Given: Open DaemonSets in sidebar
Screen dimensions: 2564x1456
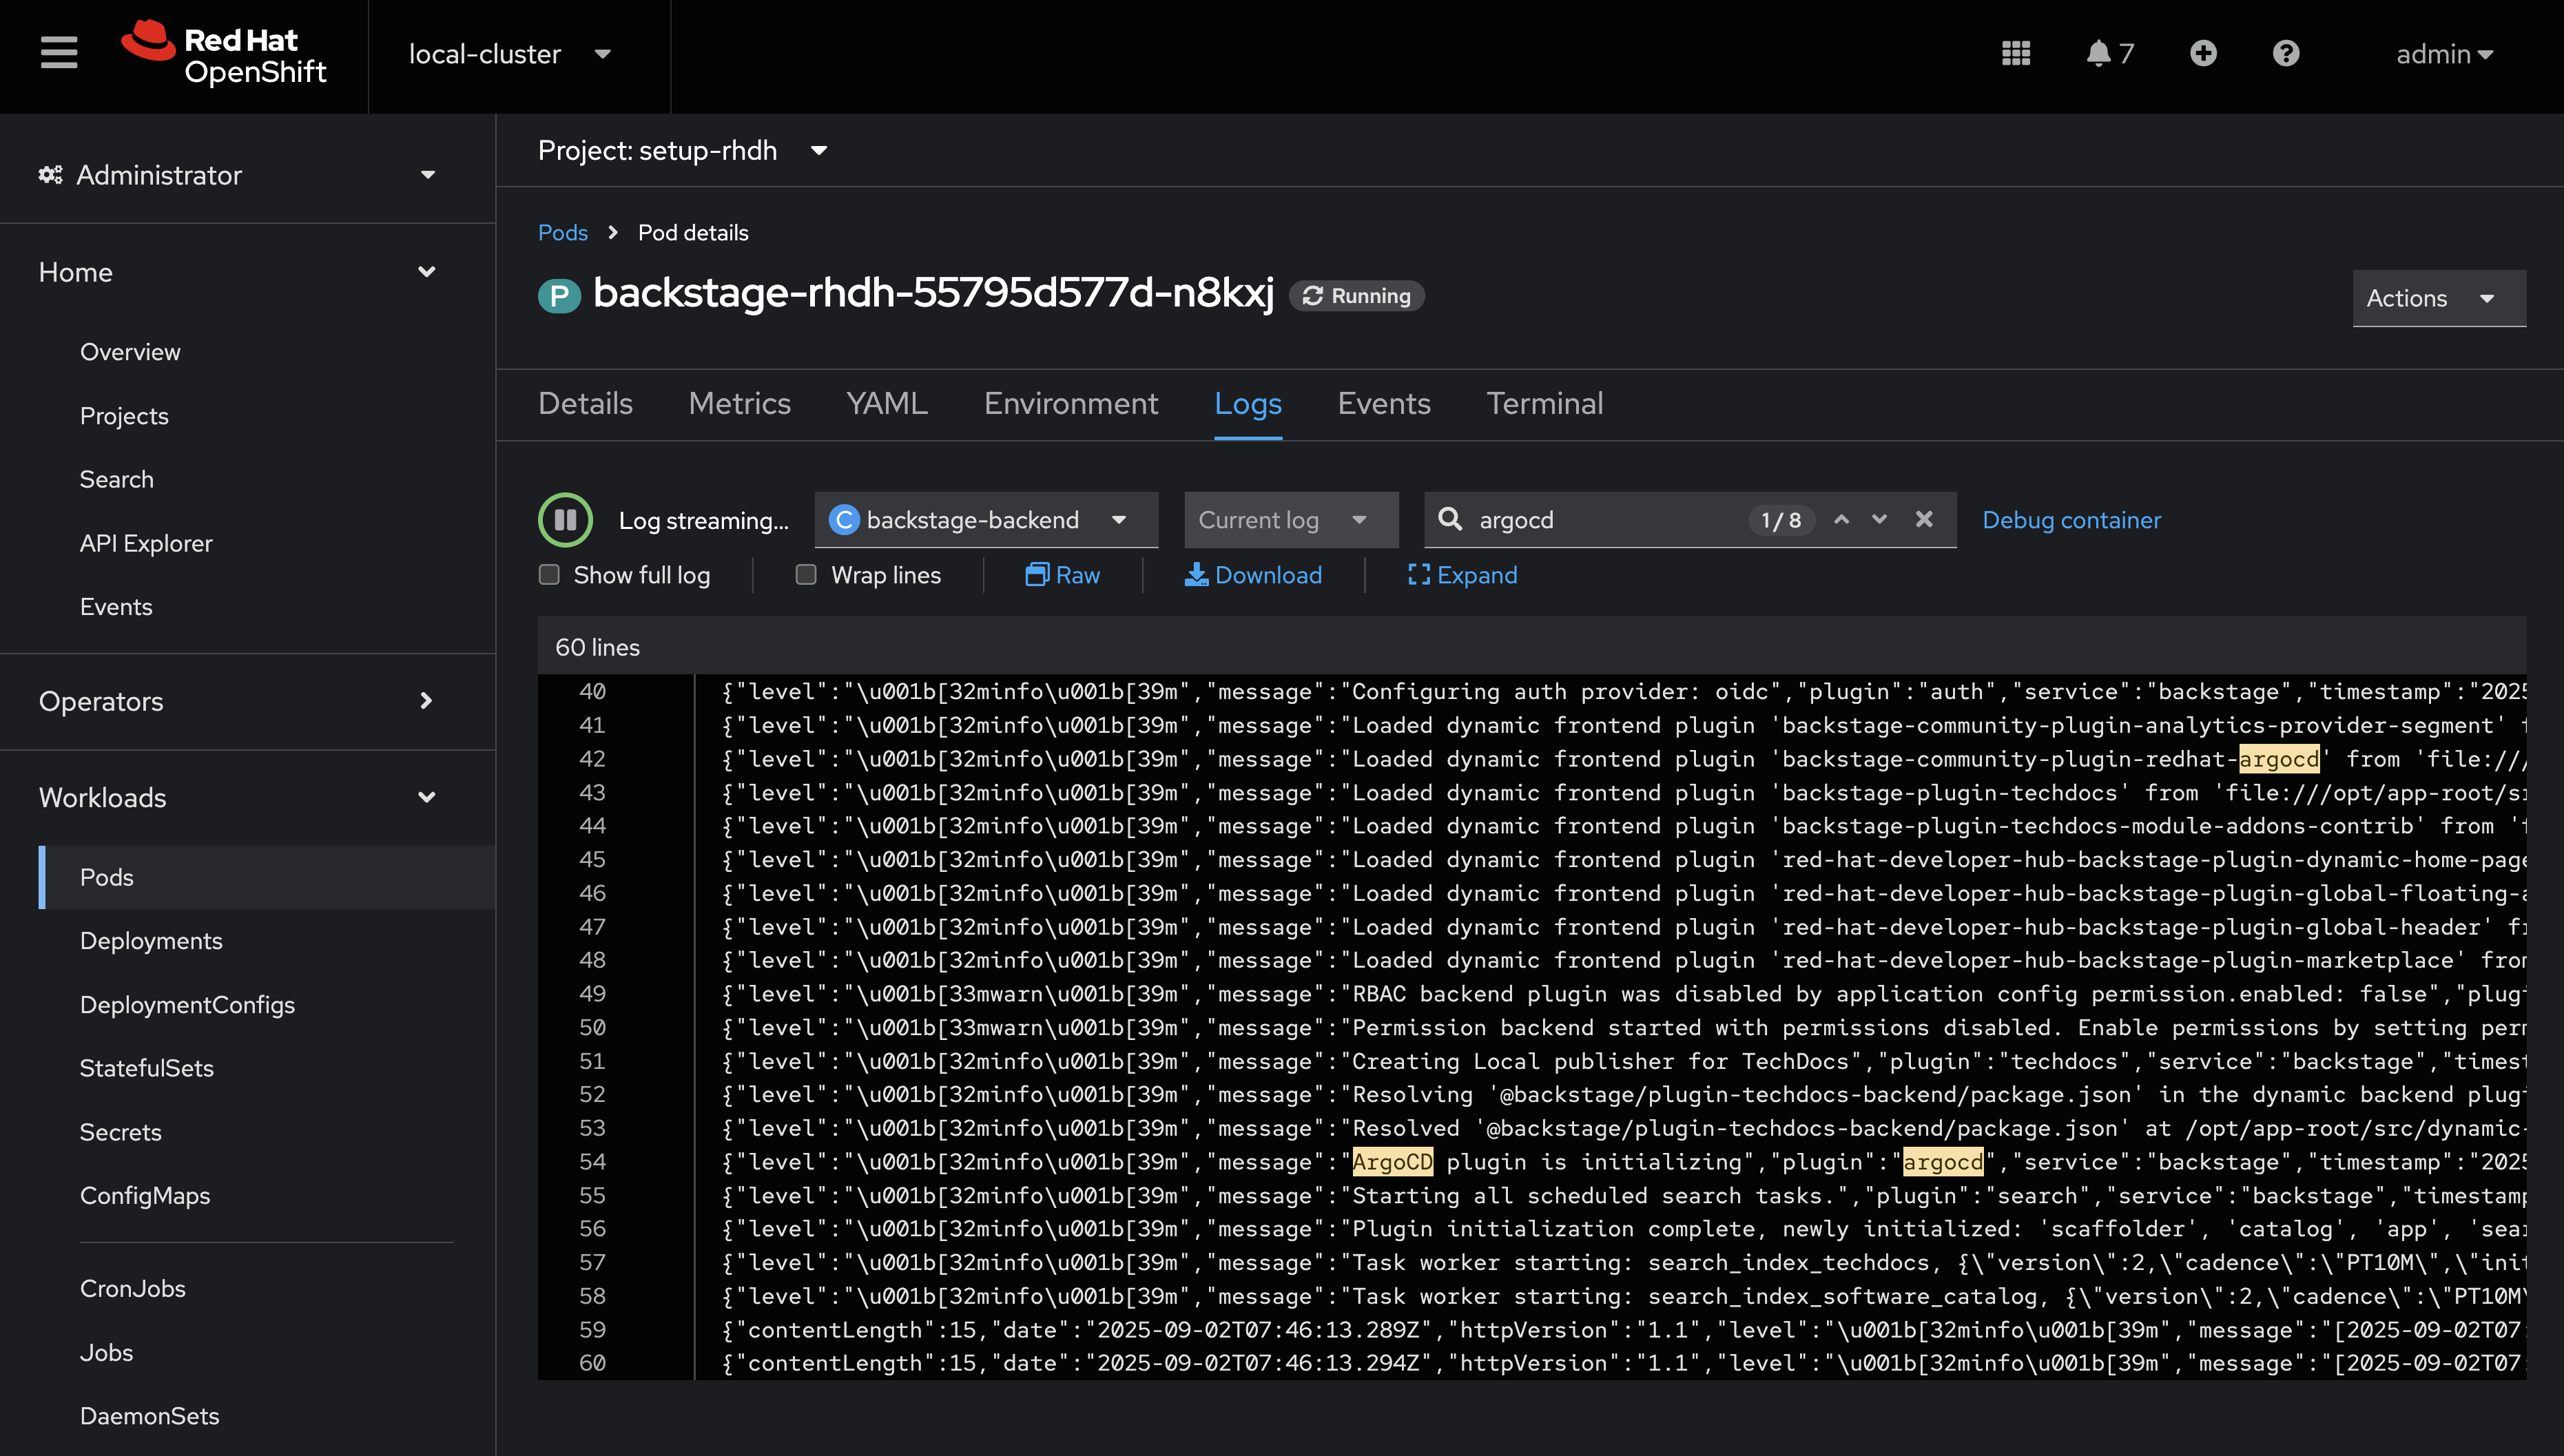Looking at the screenshot, I should pyautogui.click(x=149, y=1416).
